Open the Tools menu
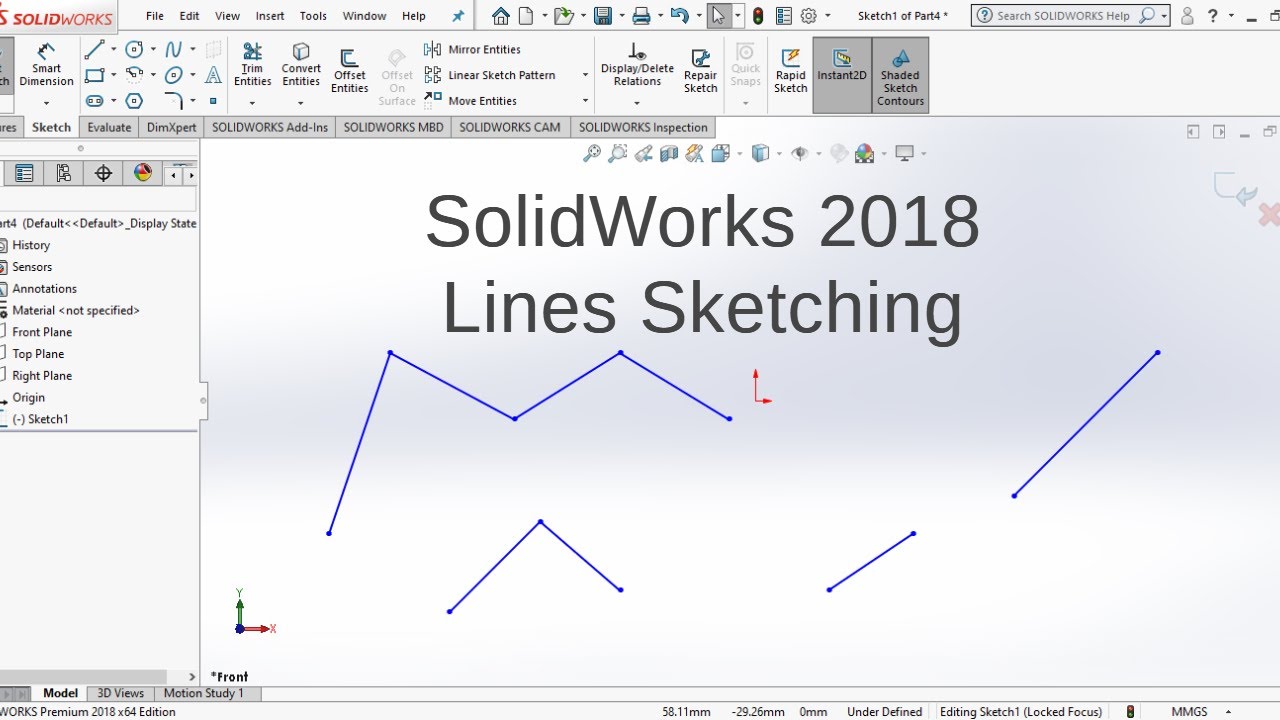 click(313, 16)
